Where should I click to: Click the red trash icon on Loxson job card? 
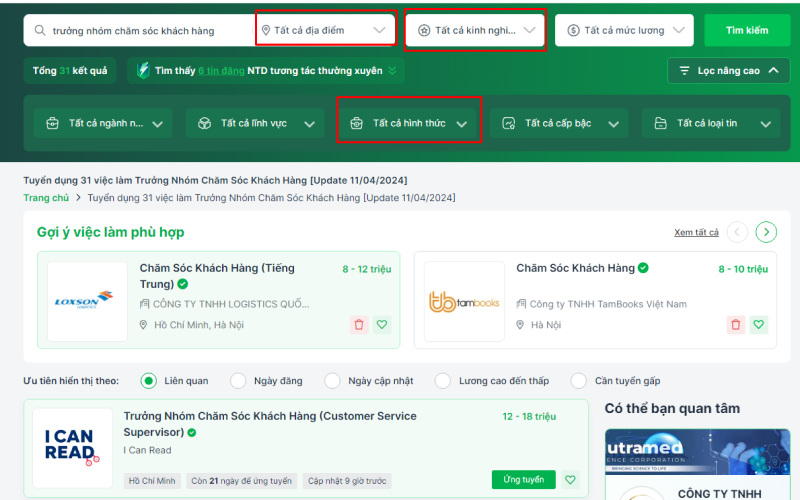click(359, 324)
